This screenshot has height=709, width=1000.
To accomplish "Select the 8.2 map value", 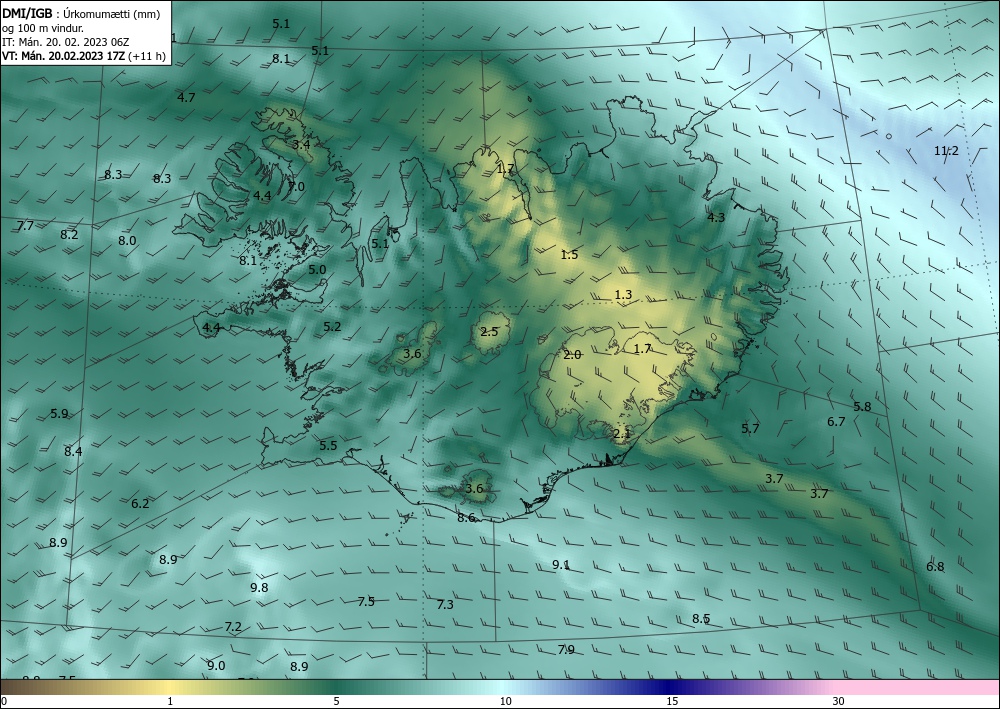I will click(x=70, y=235).
